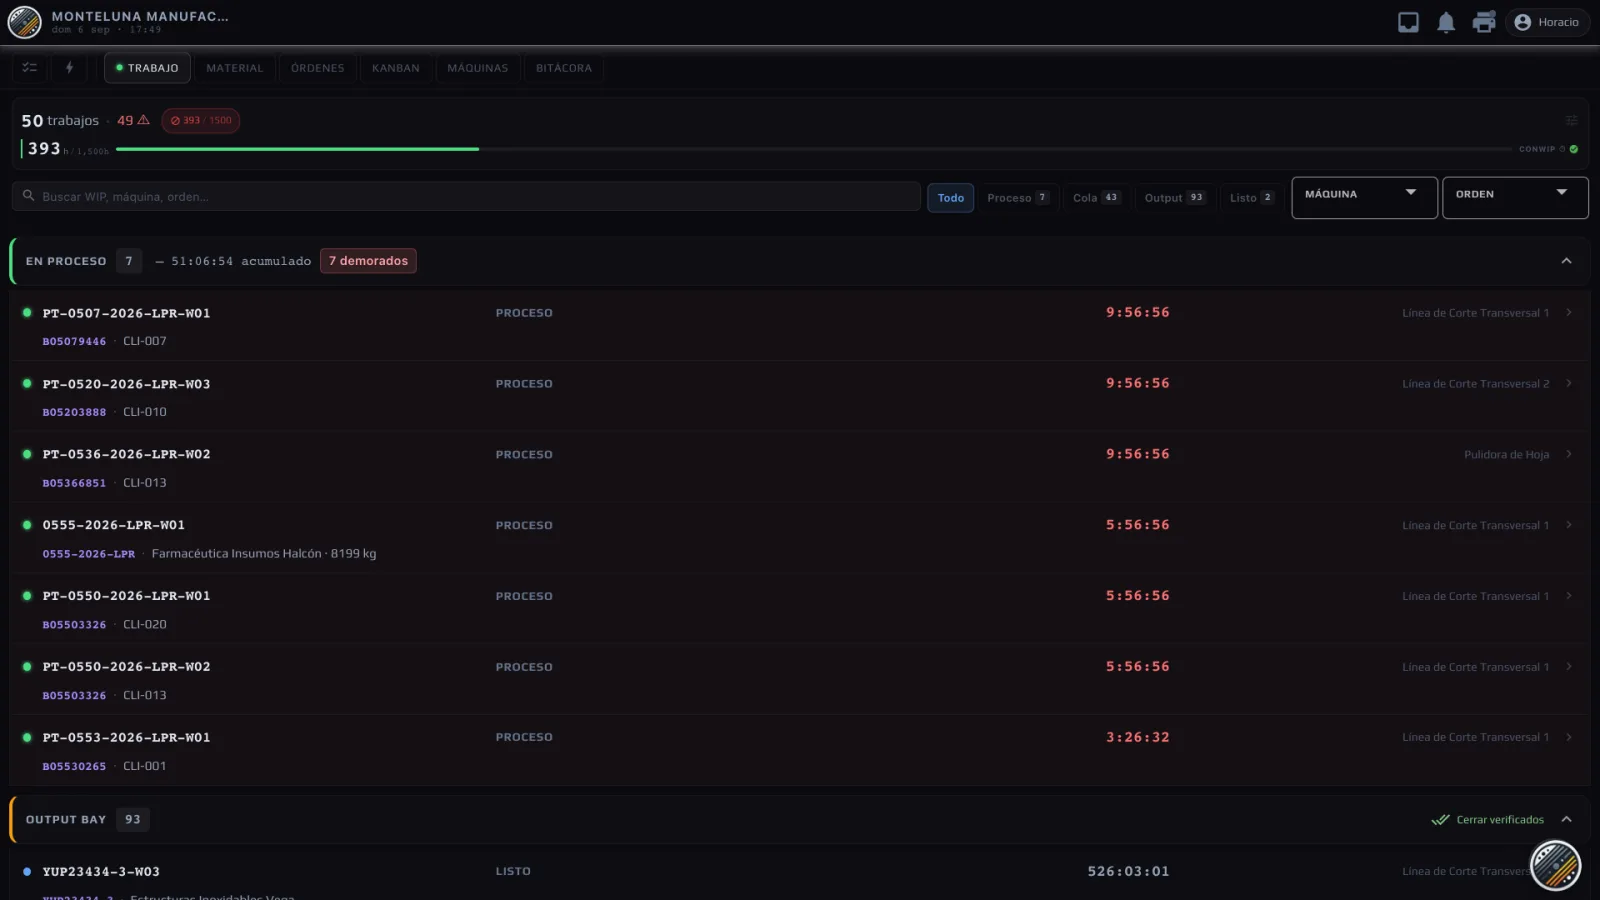Collapse the EN PROCESO section
This screenshot has height=900, width=1600.
(1566, 261)
